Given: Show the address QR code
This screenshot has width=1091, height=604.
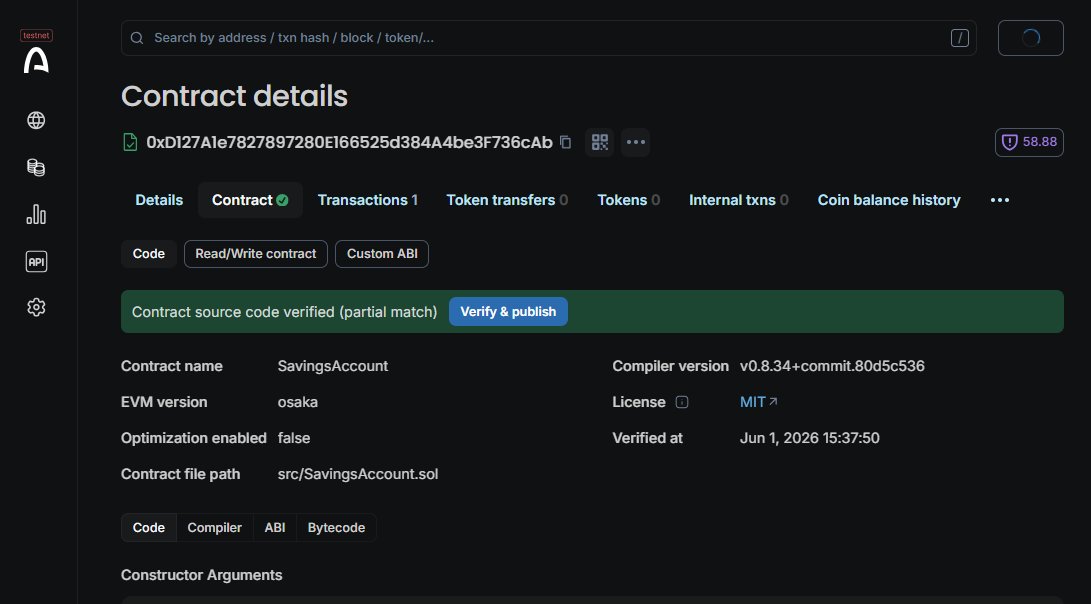Looking at the screenshot, I should (600, 142).
